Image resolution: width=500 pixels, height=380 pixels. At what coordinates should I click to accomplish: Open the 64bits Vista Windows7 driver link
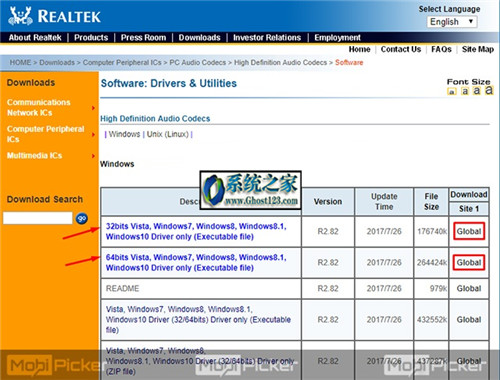point(196,263)
